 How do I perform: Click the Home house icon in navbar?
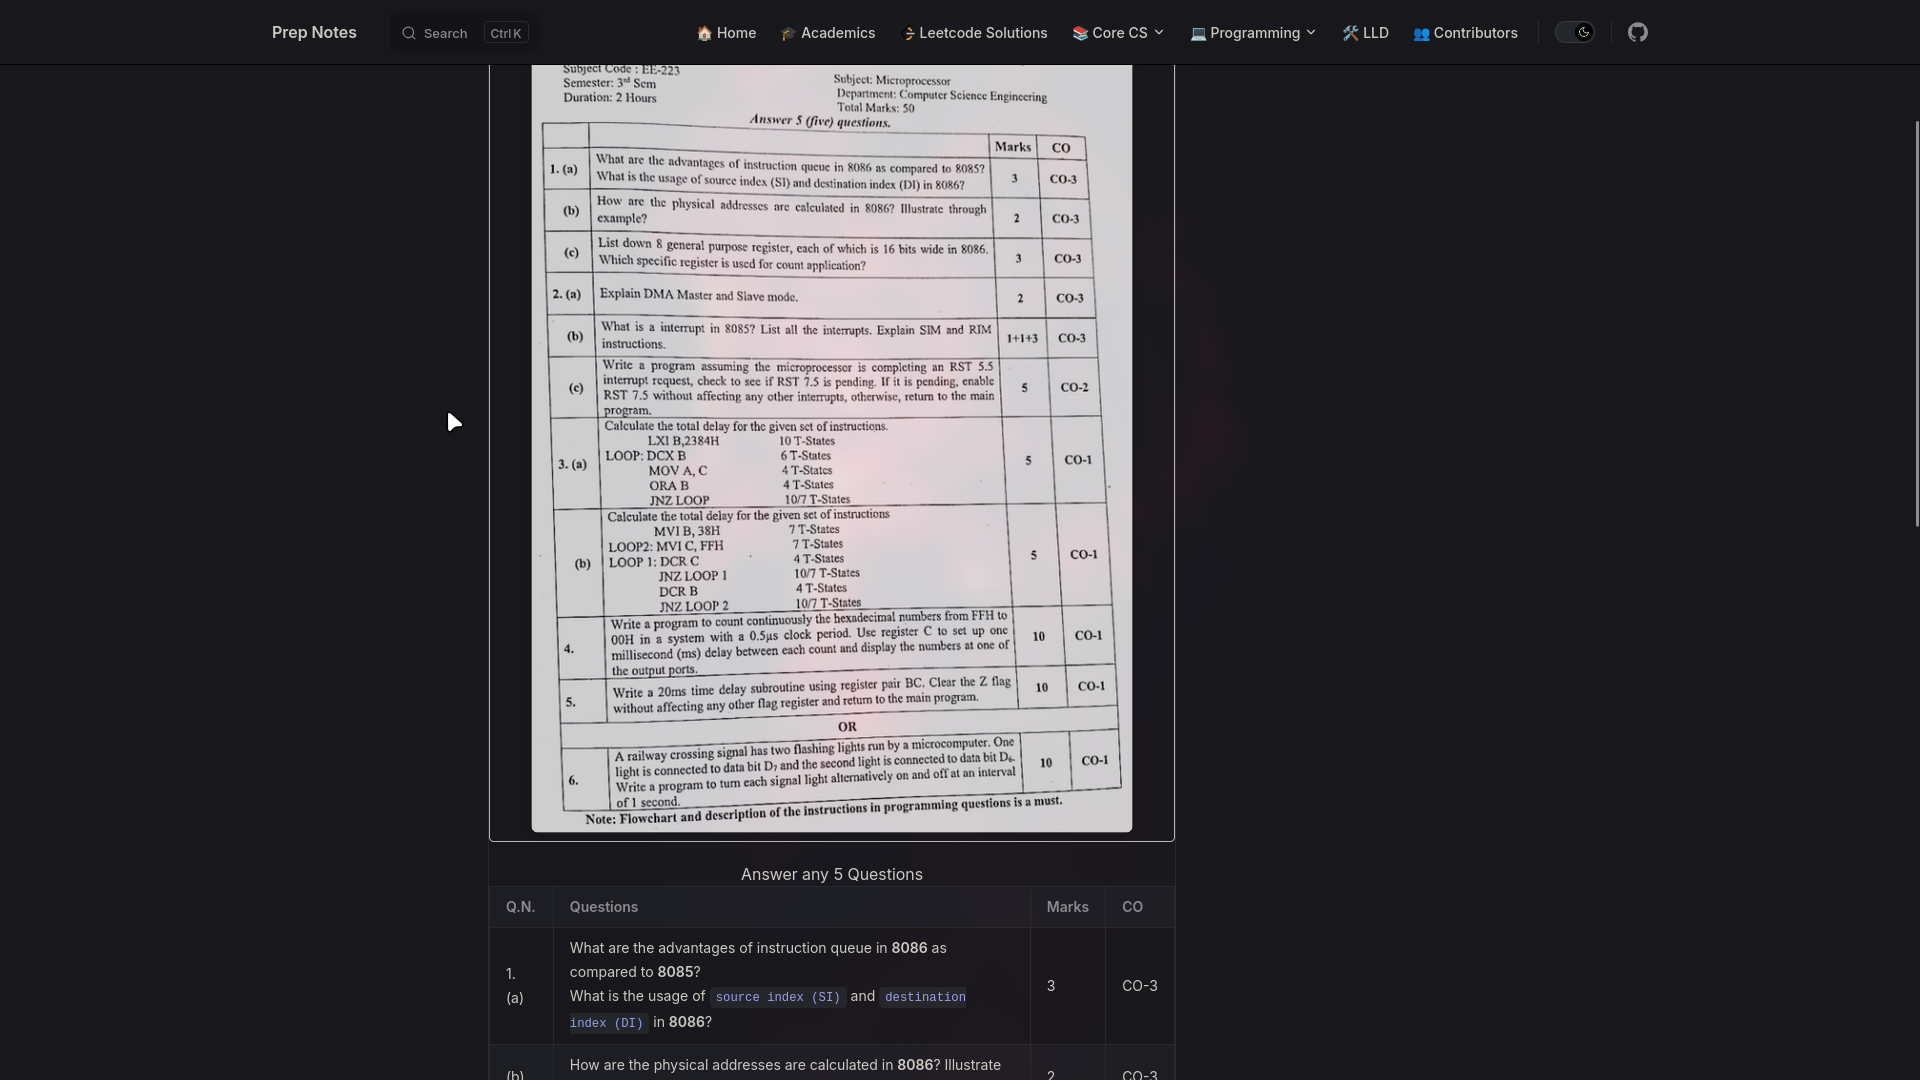coord(706,32)
